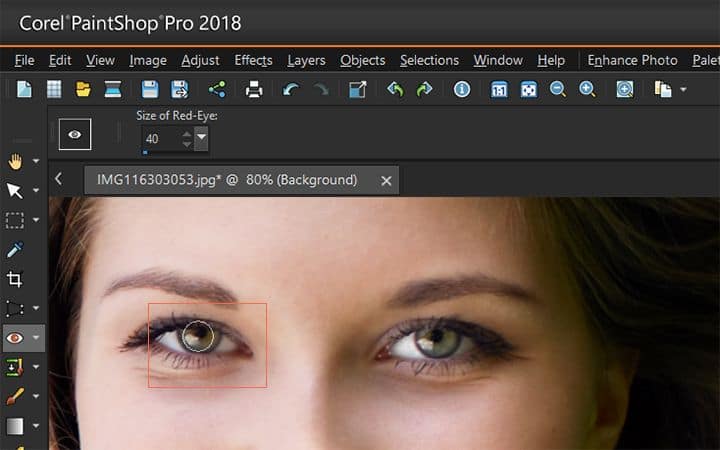
Task: Select the gradient Flood Fill tool
Action: pos(15,426)
